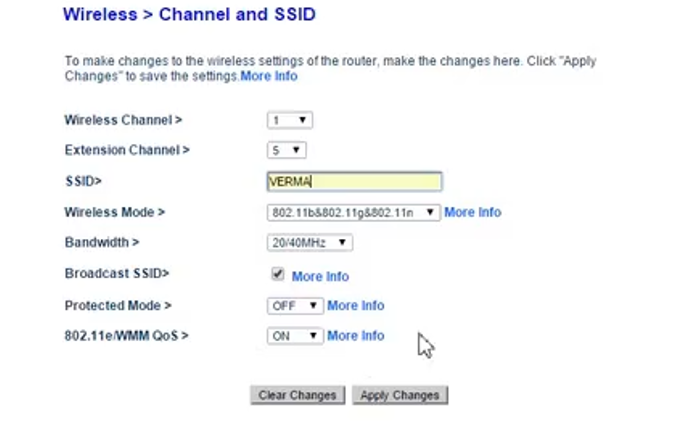Click More Info beside Wireless Mode

pos(473,212)
